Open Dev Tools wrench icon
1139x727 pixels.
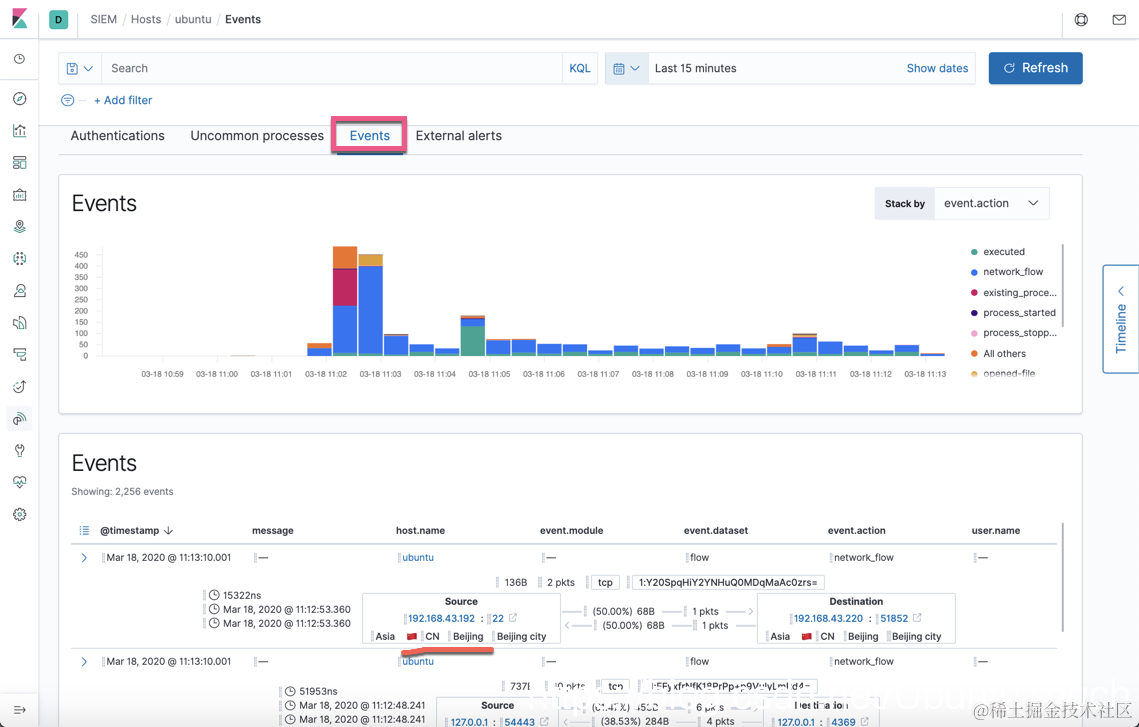(20, 450)
